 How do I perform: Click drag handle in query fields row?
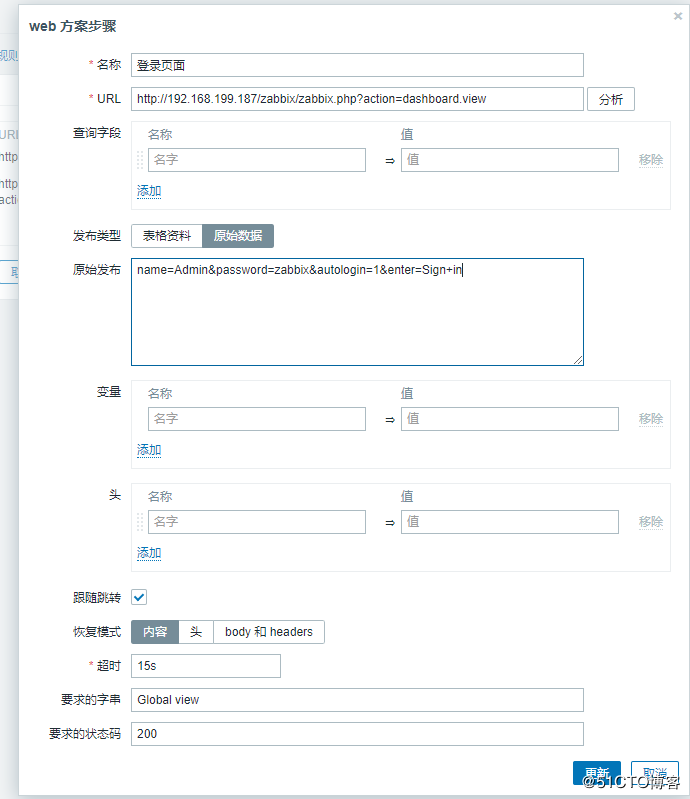click(140, 160)
